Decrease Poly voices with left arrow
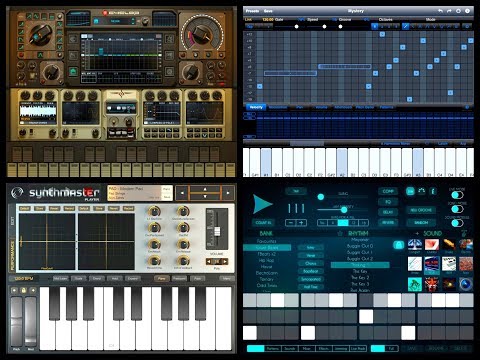480x360 pixels. tap(209, 262)
